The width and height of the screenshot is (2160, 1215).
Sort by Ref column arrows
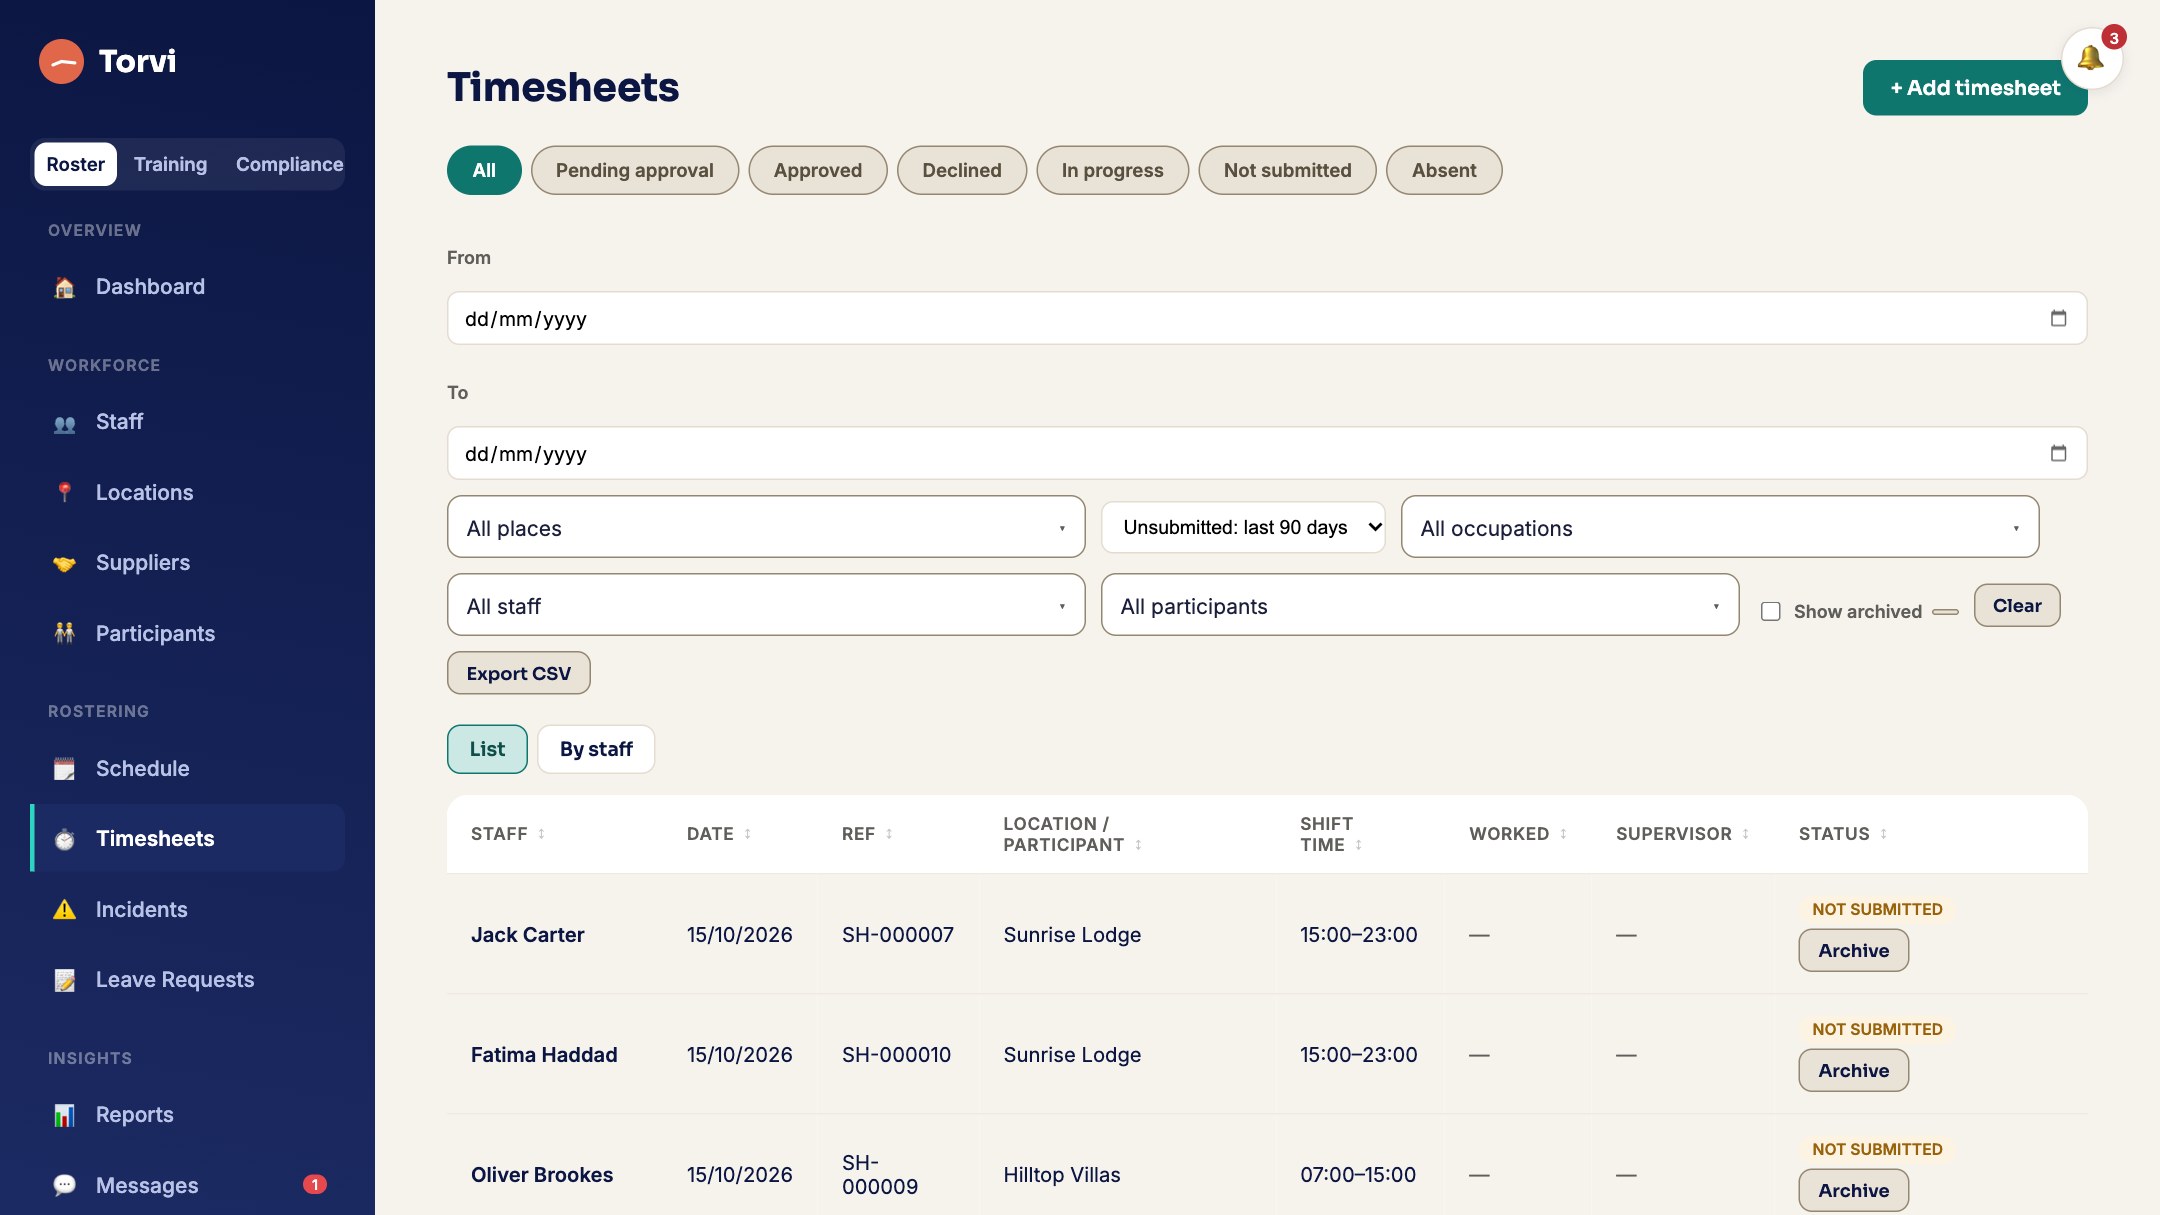pos(889,834)
